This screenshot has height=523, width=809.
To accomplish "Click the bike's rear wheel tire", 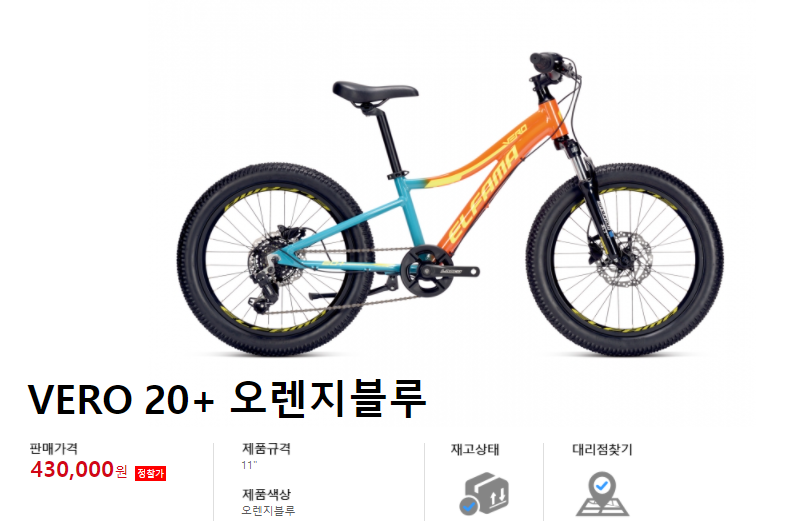I will click(276, 259).
